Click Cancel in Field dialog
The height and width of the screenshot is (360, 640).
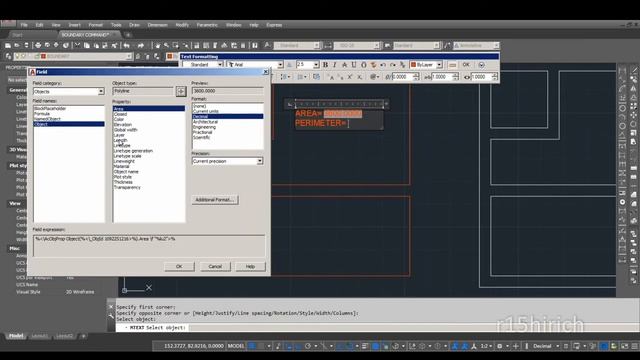coord(215,267)
